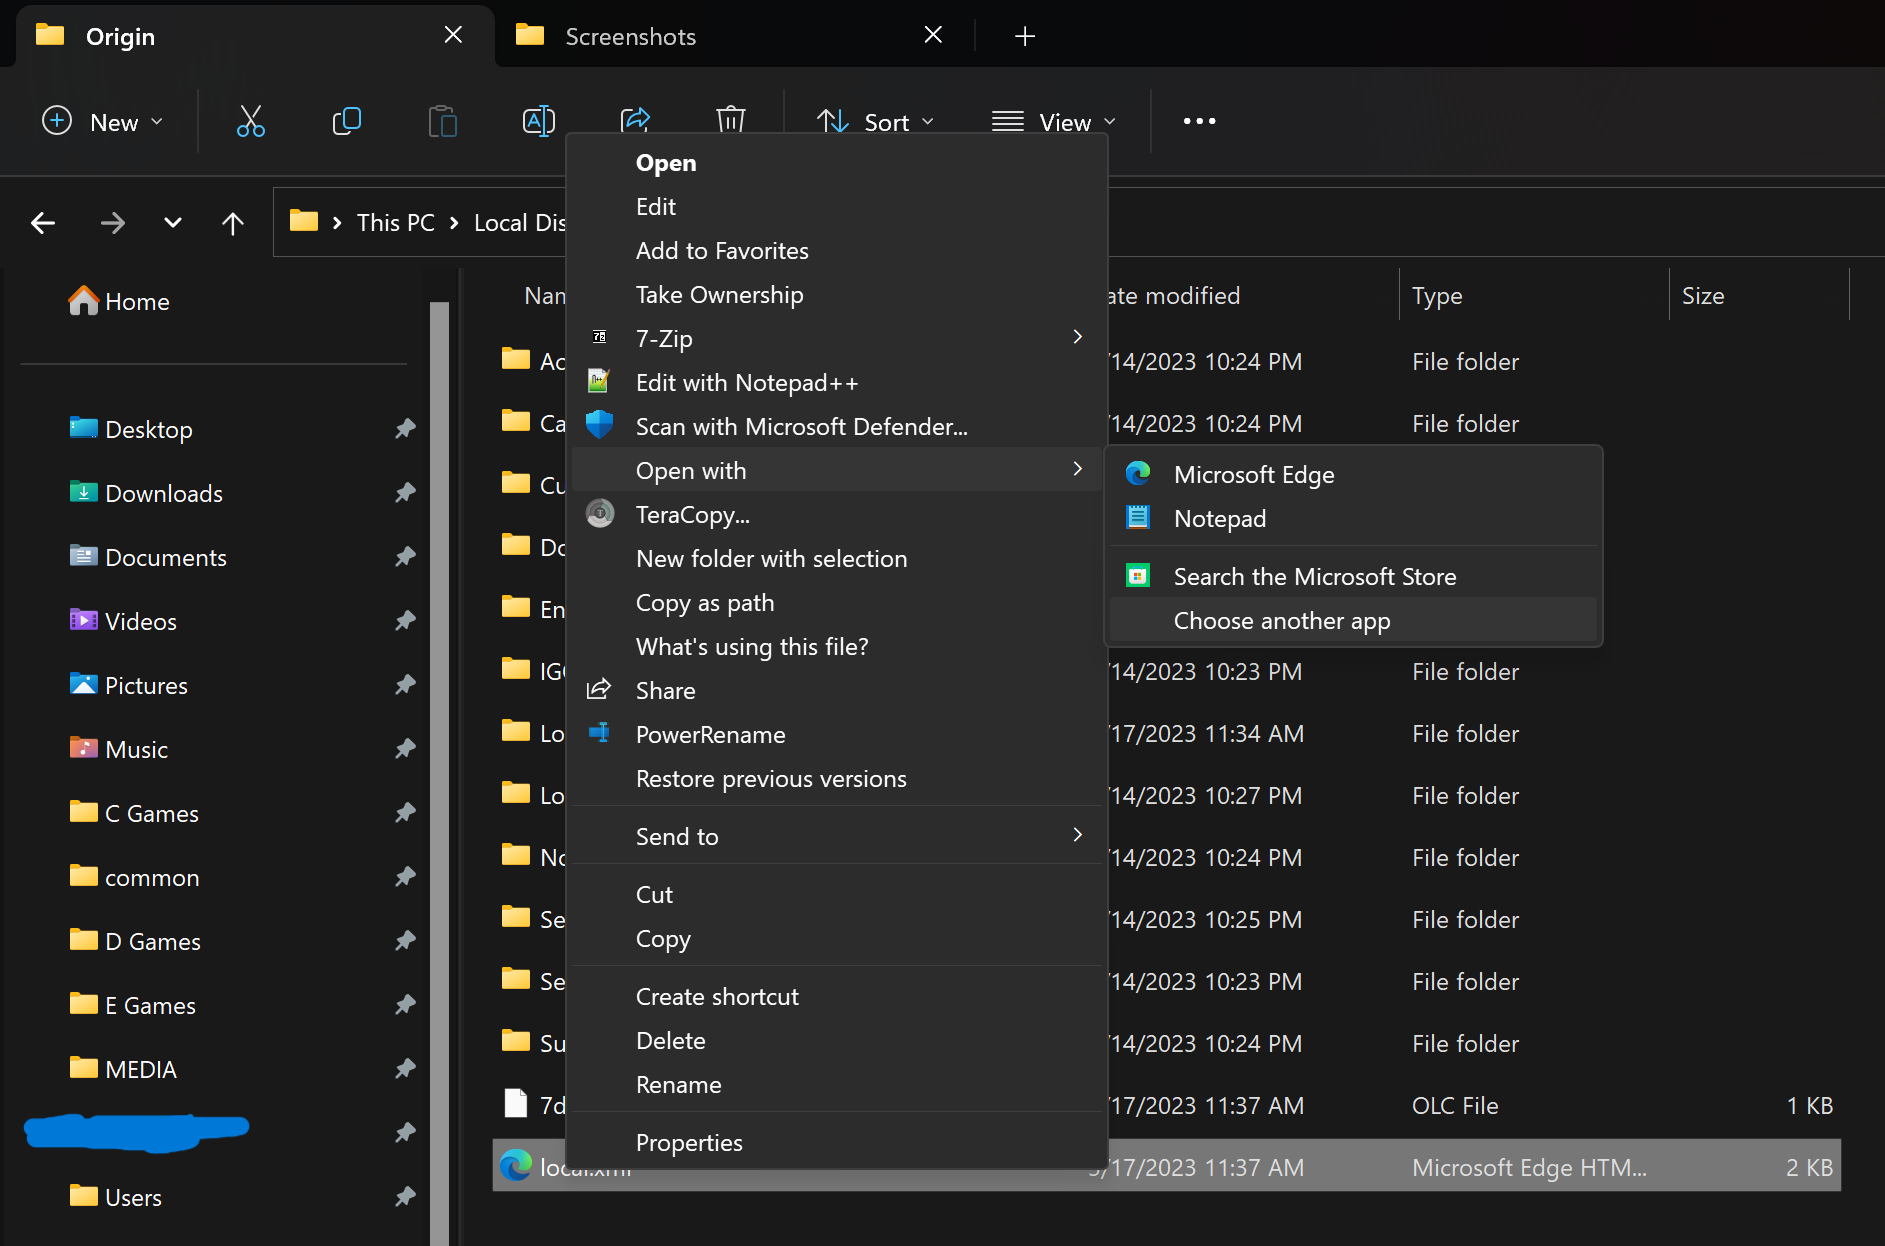Choose Notepad in Open with submenu

[x=1219, y=519]
